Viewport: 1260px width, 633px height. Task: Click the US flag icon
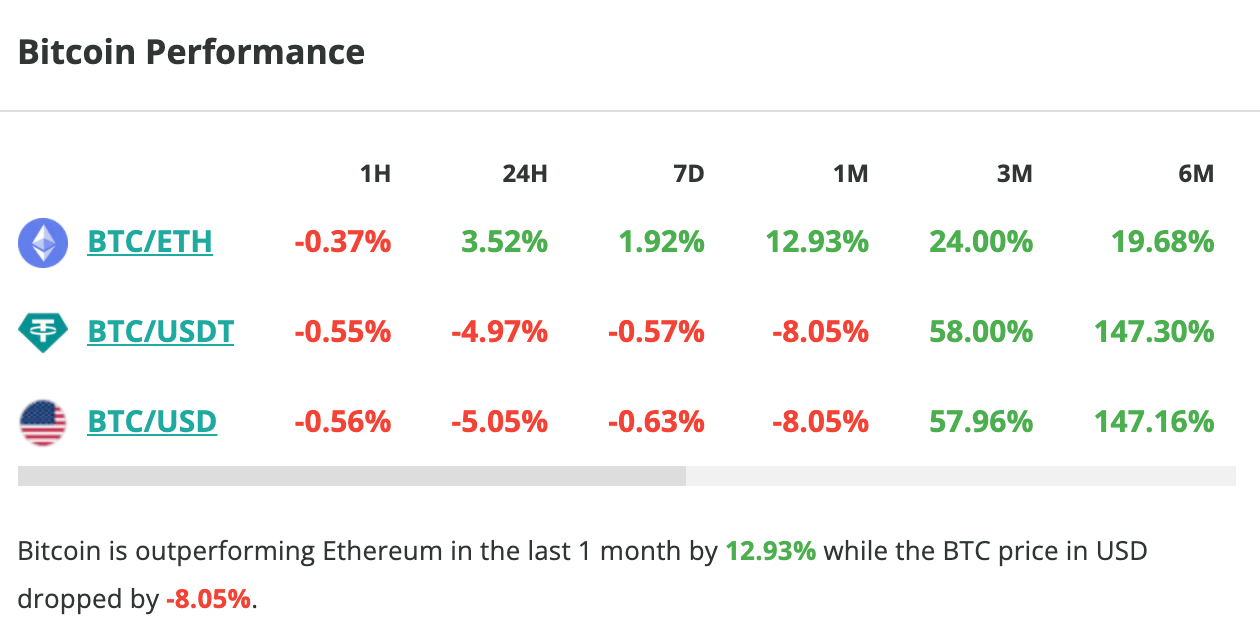(43, 422)
